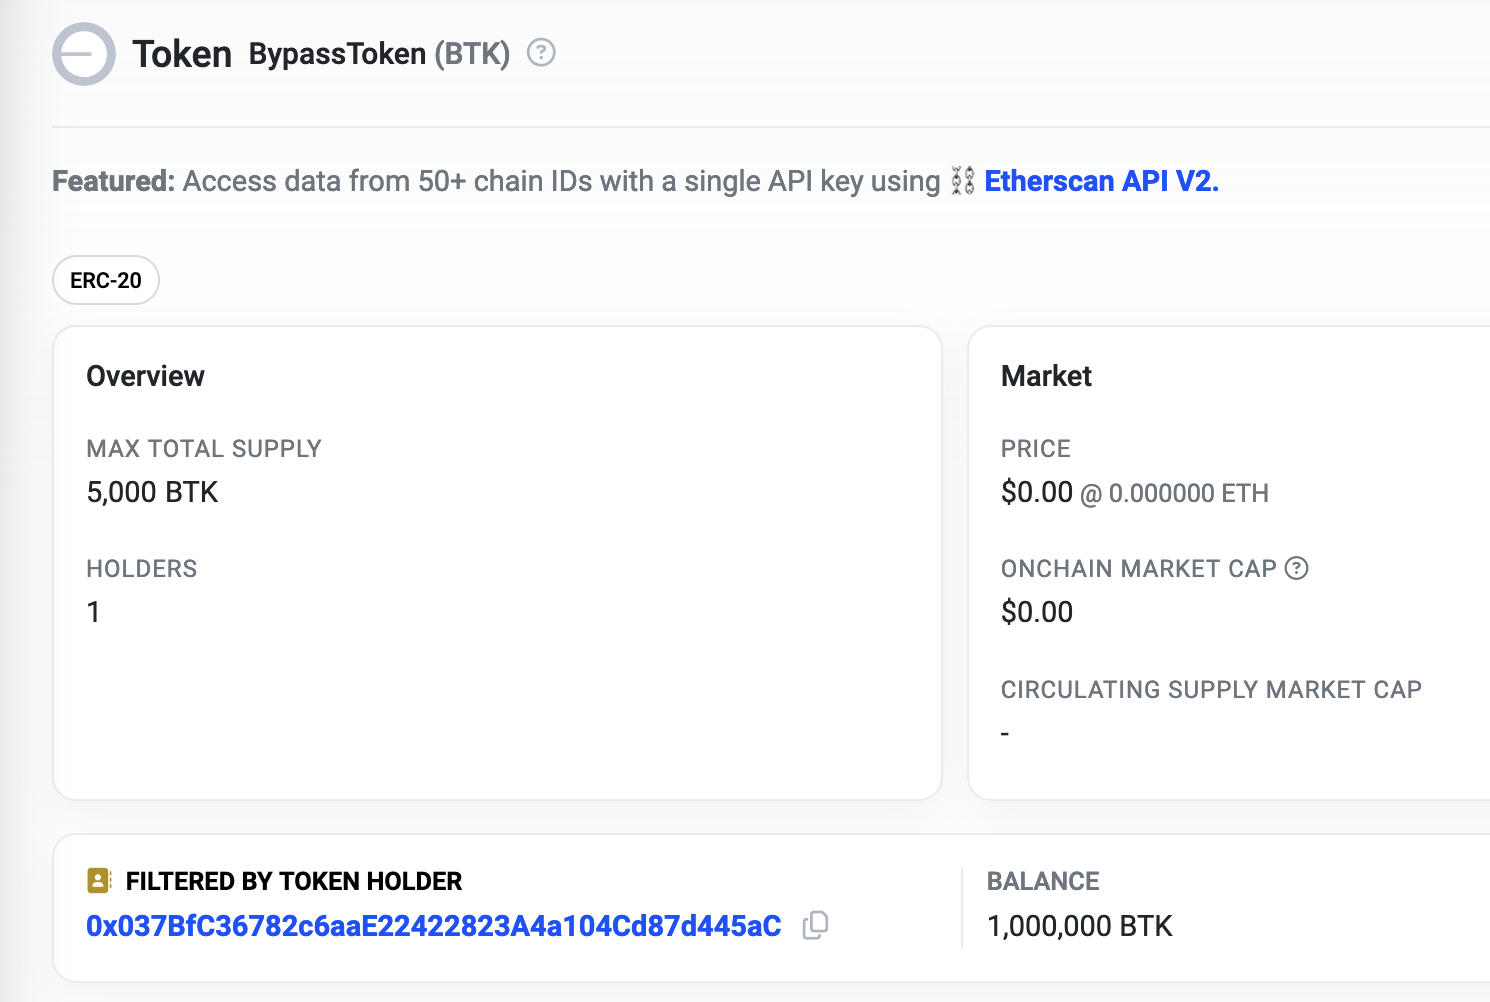Click the Market card heading
The image size is (1490, 1002).
coord(1046,376)
